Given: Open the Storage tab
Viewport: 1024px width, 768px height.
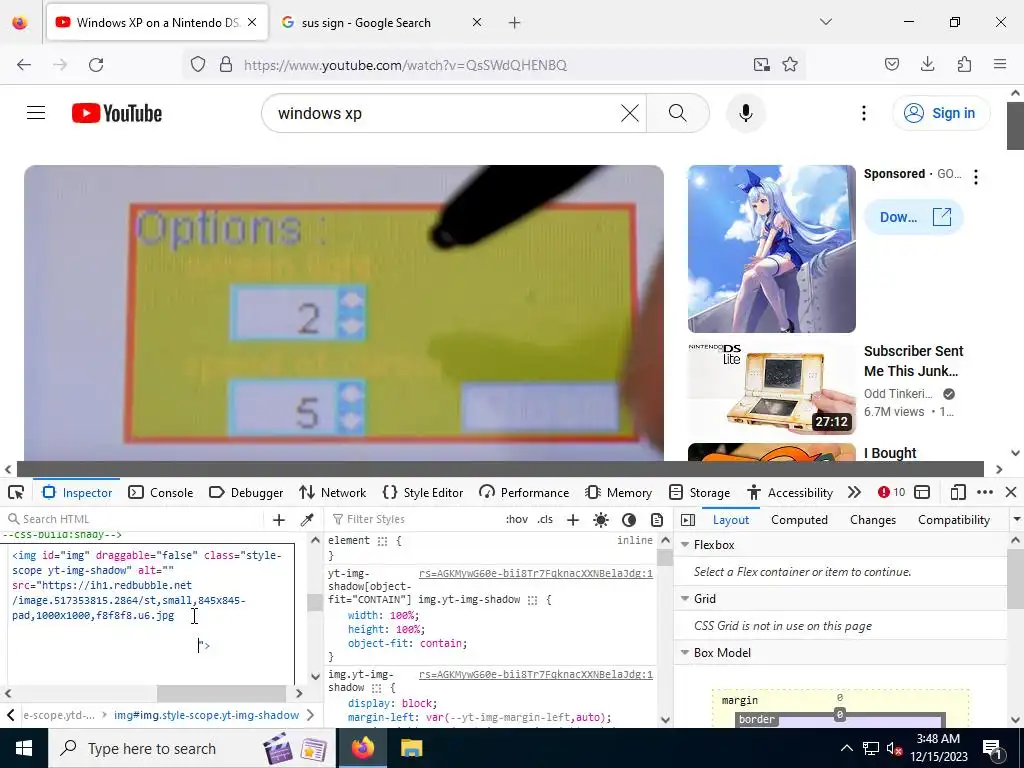Looking at the screenshot, I should 700,492.
